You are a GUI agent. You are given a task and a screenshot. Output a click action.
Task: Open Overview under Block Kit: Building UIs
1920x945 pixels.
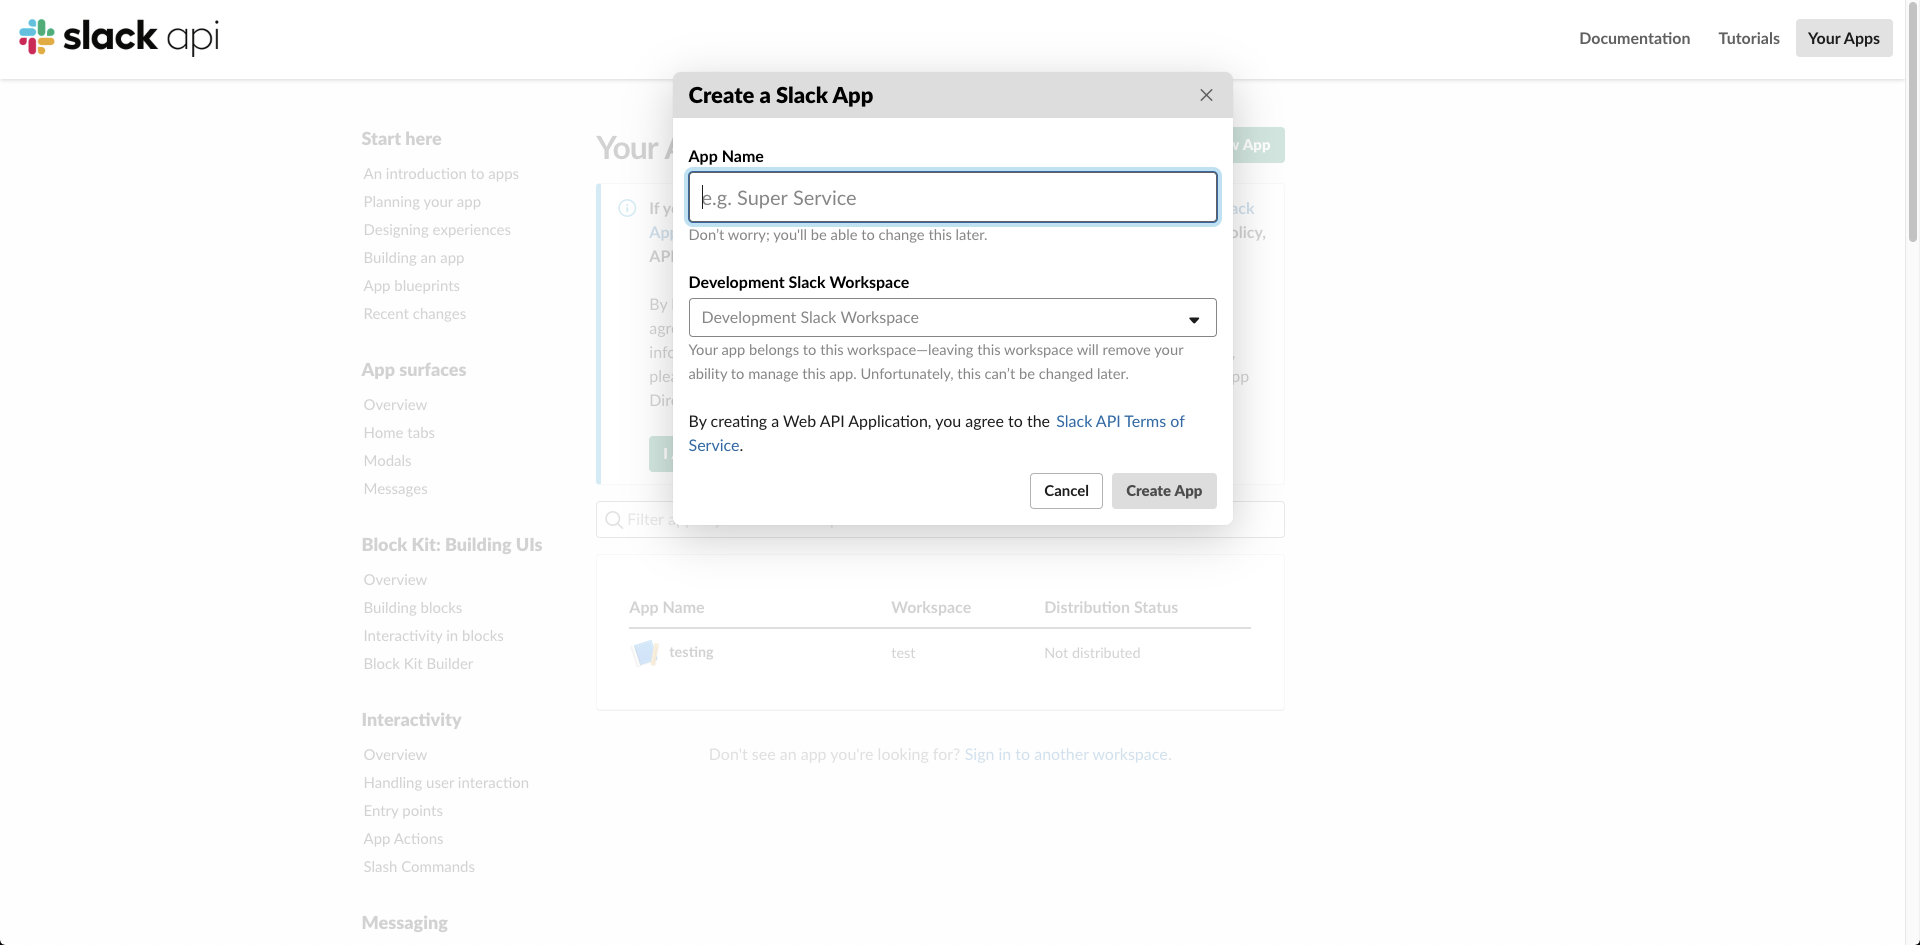(x=395, y=580)
